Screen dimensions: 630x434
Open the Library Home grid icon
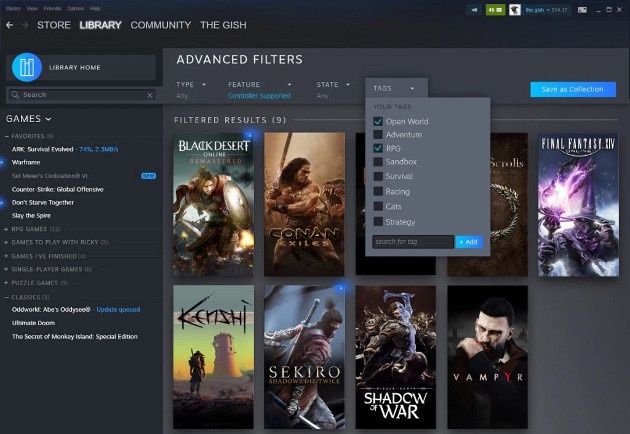pyautogui.click(x=27, y=67)
